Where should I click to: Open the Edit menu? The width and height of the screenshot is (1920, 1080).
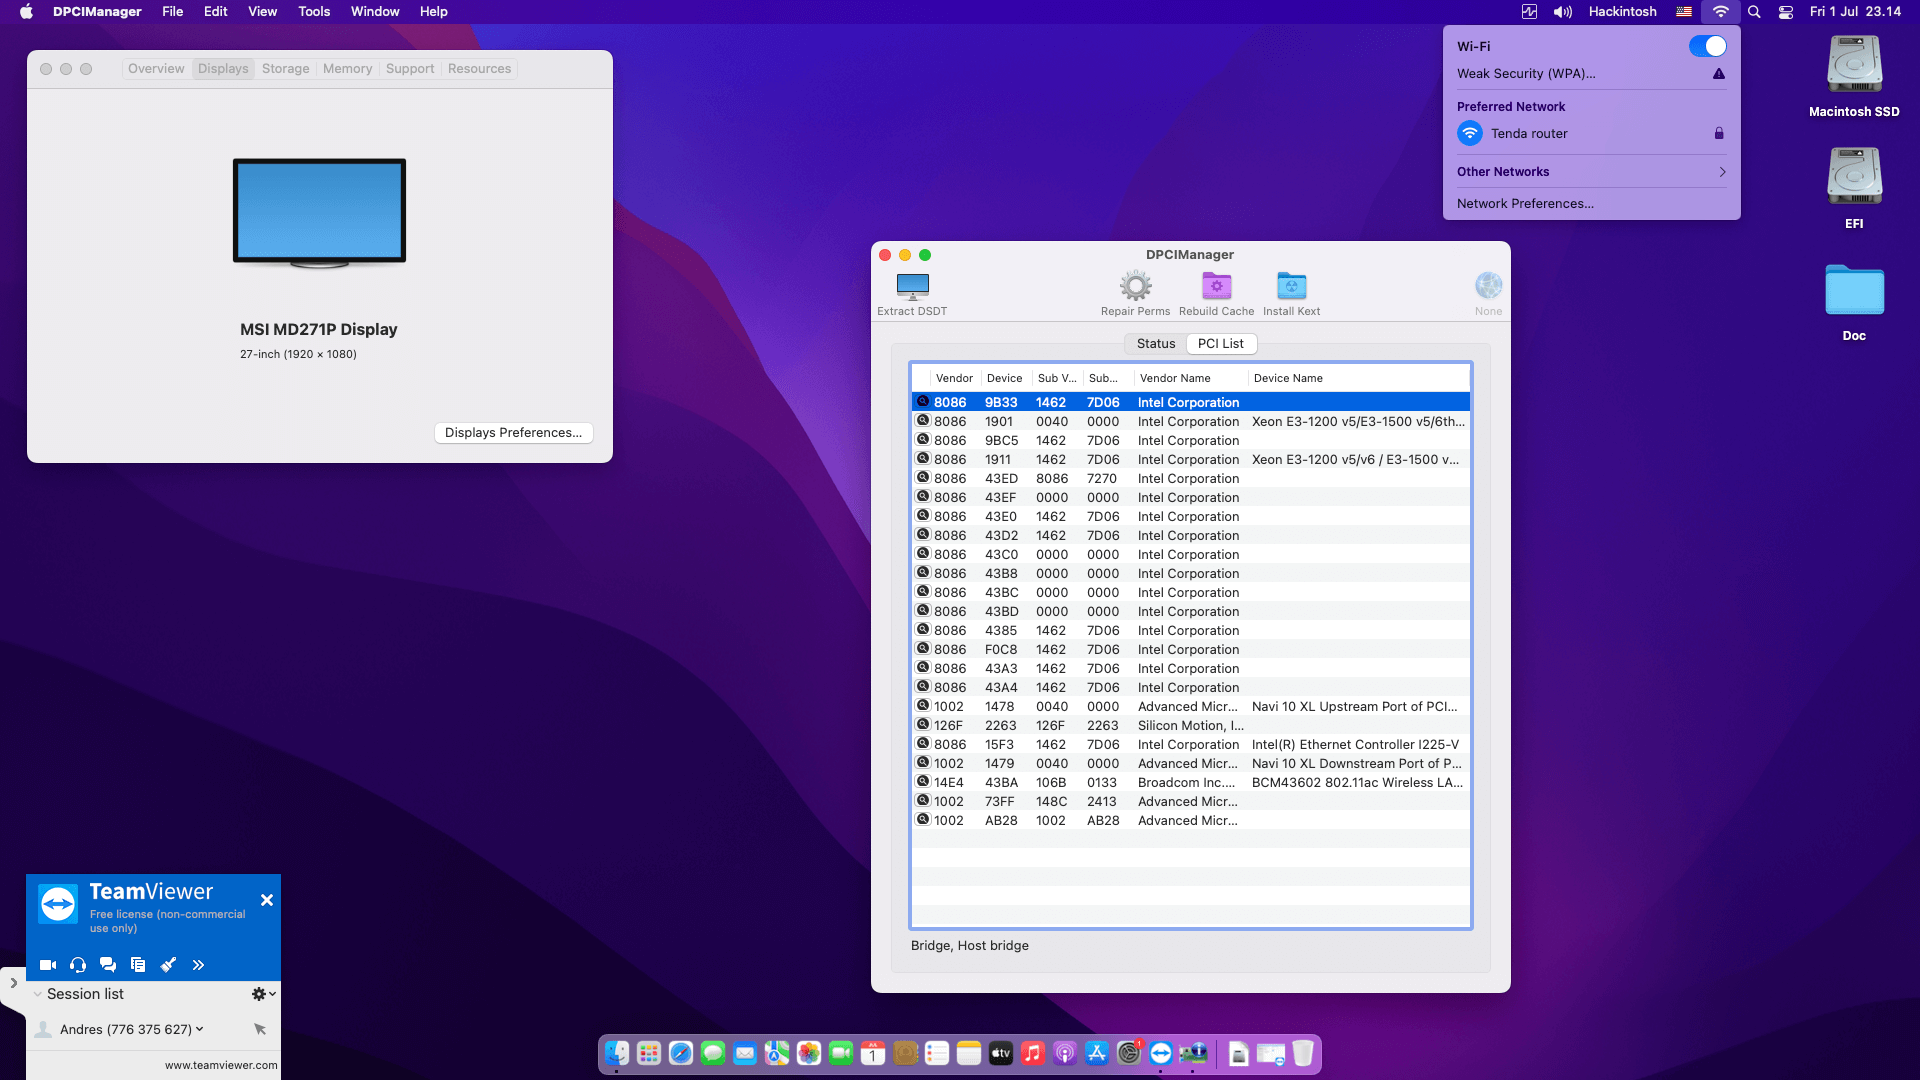coord(216,12)
